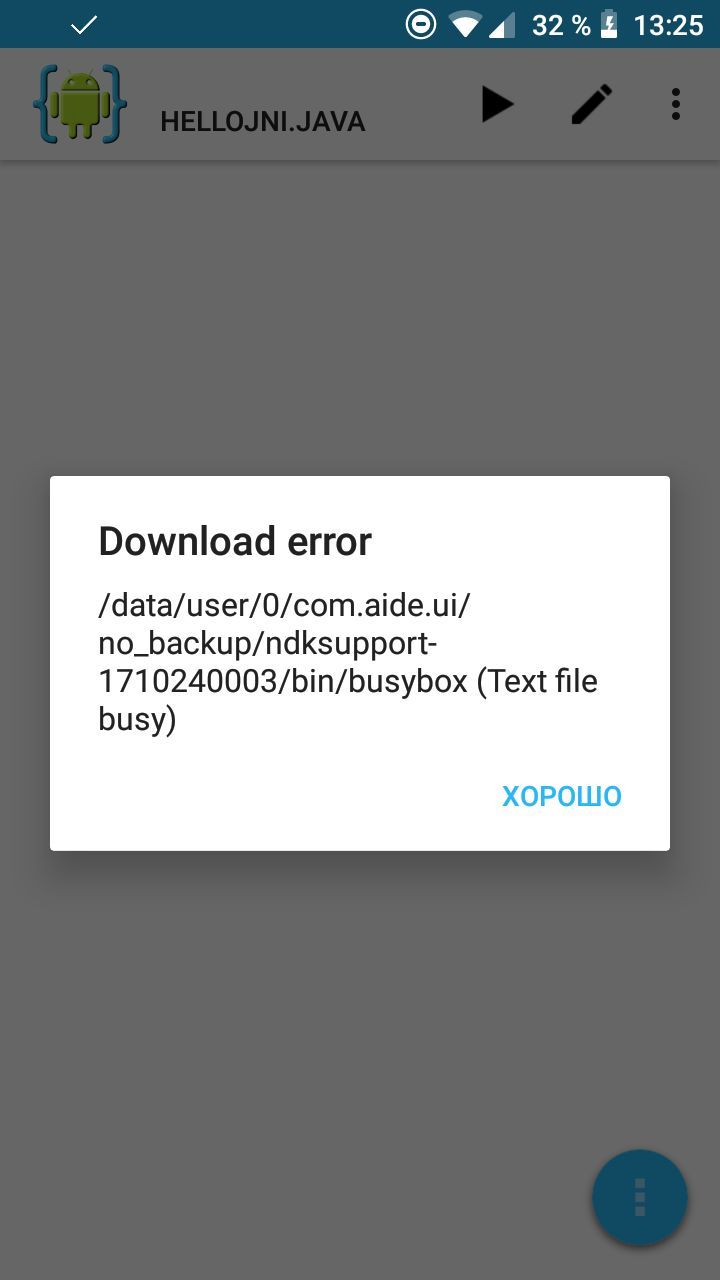Select the HELLOJNI.JAVA file title
Screen dimensions: 720x1280
coord(263,122)
